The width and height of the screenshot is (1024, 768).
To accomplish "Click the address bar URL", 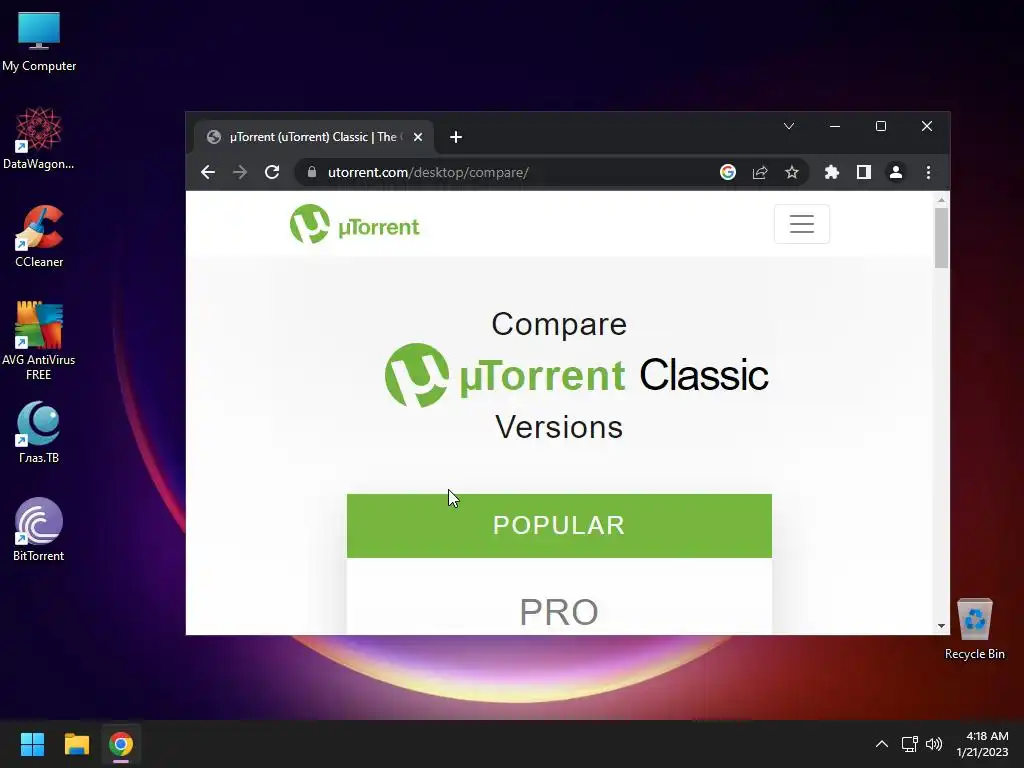I will [x=428, y=172].
